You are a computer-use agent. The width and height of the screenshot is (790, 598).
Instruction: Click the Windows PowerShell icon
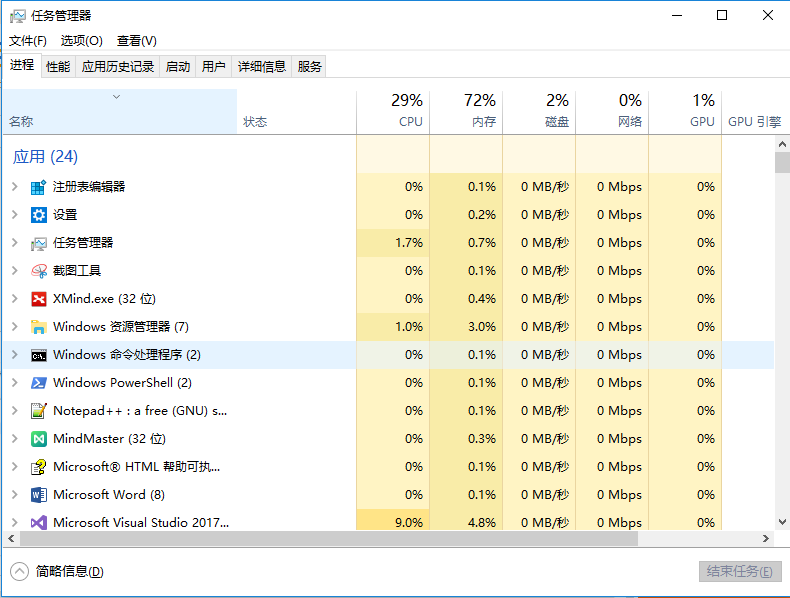pos(39,383)
